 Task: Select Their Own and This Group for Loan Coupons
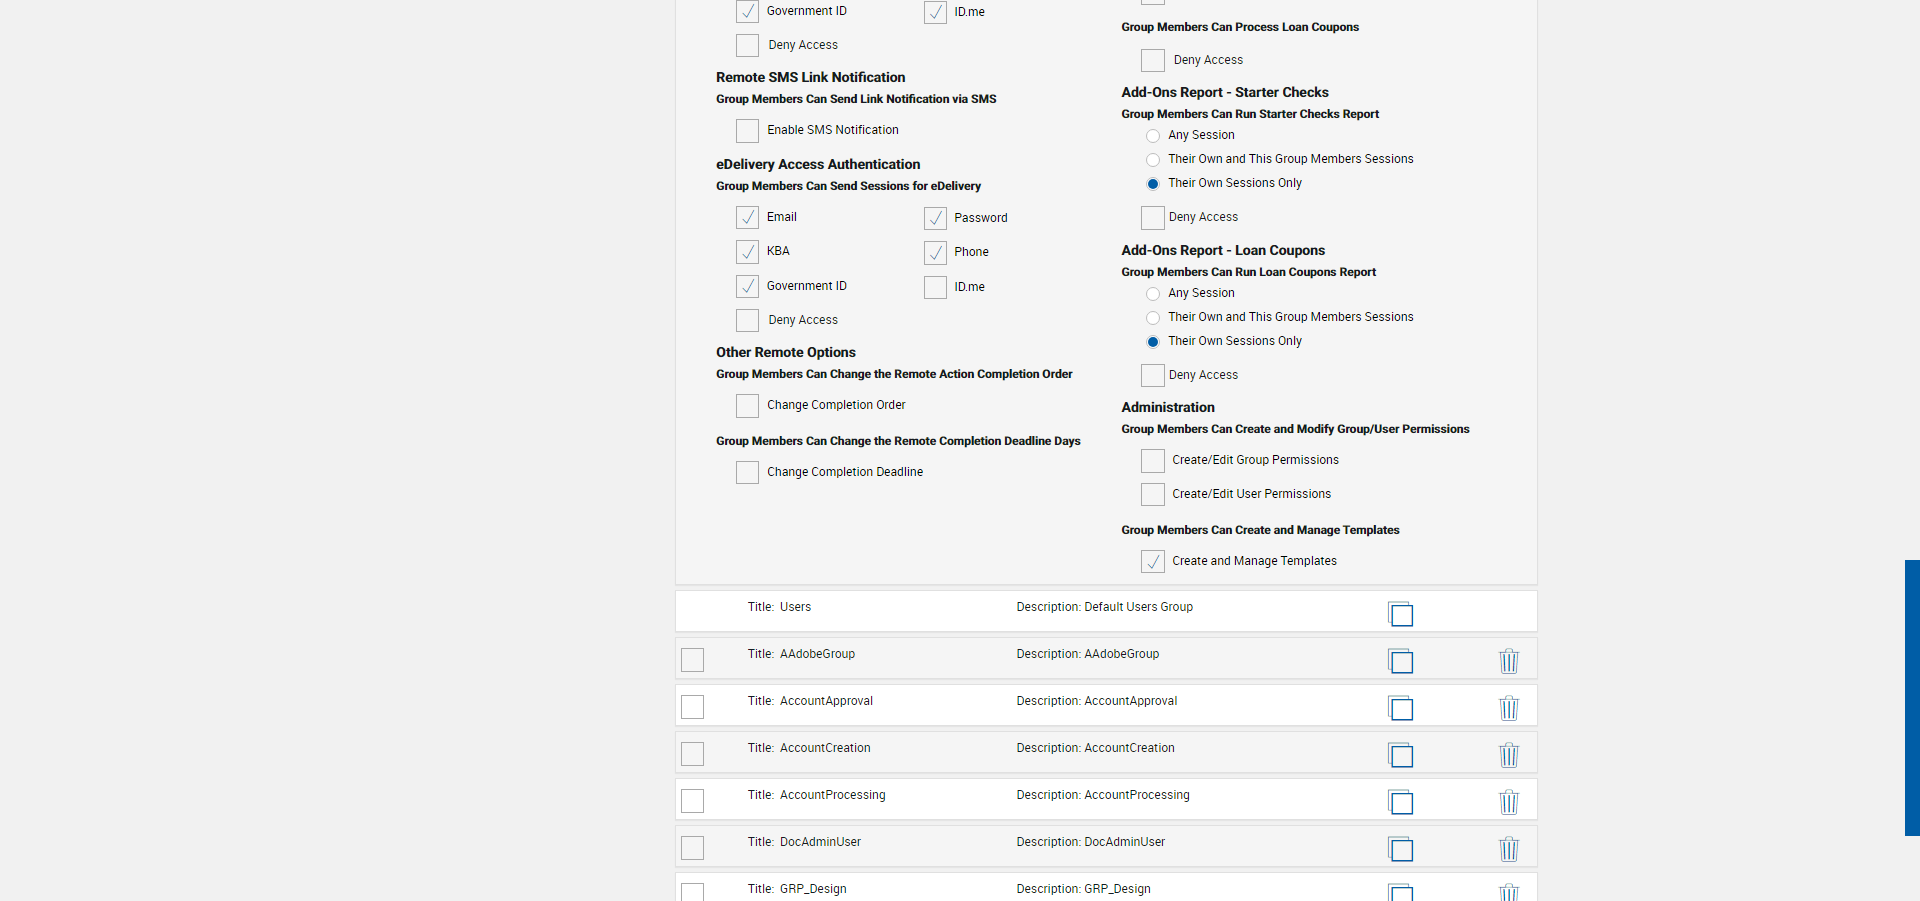point(1153,318)
